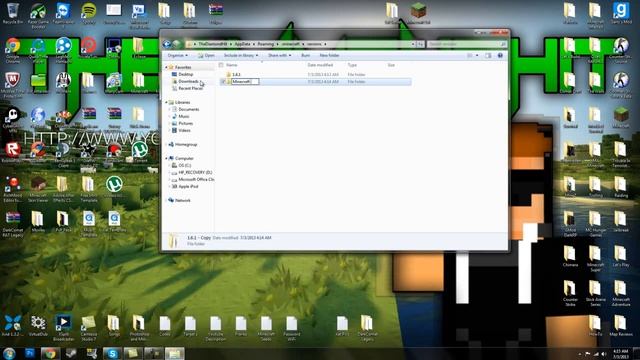640x360 pixels.
Task: Open Skype from the taskbar
Action: pos(112,353)
